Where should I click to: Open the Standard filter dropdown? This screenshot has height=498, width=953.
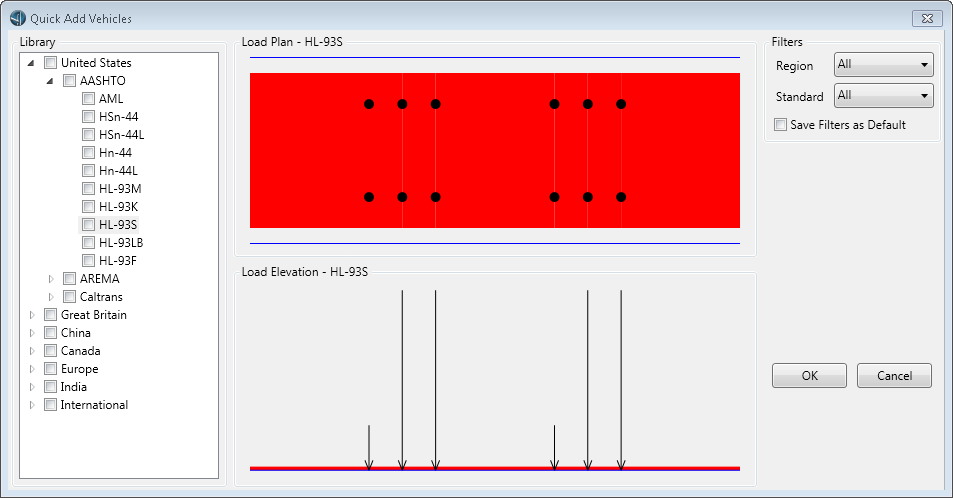point(883,97)
